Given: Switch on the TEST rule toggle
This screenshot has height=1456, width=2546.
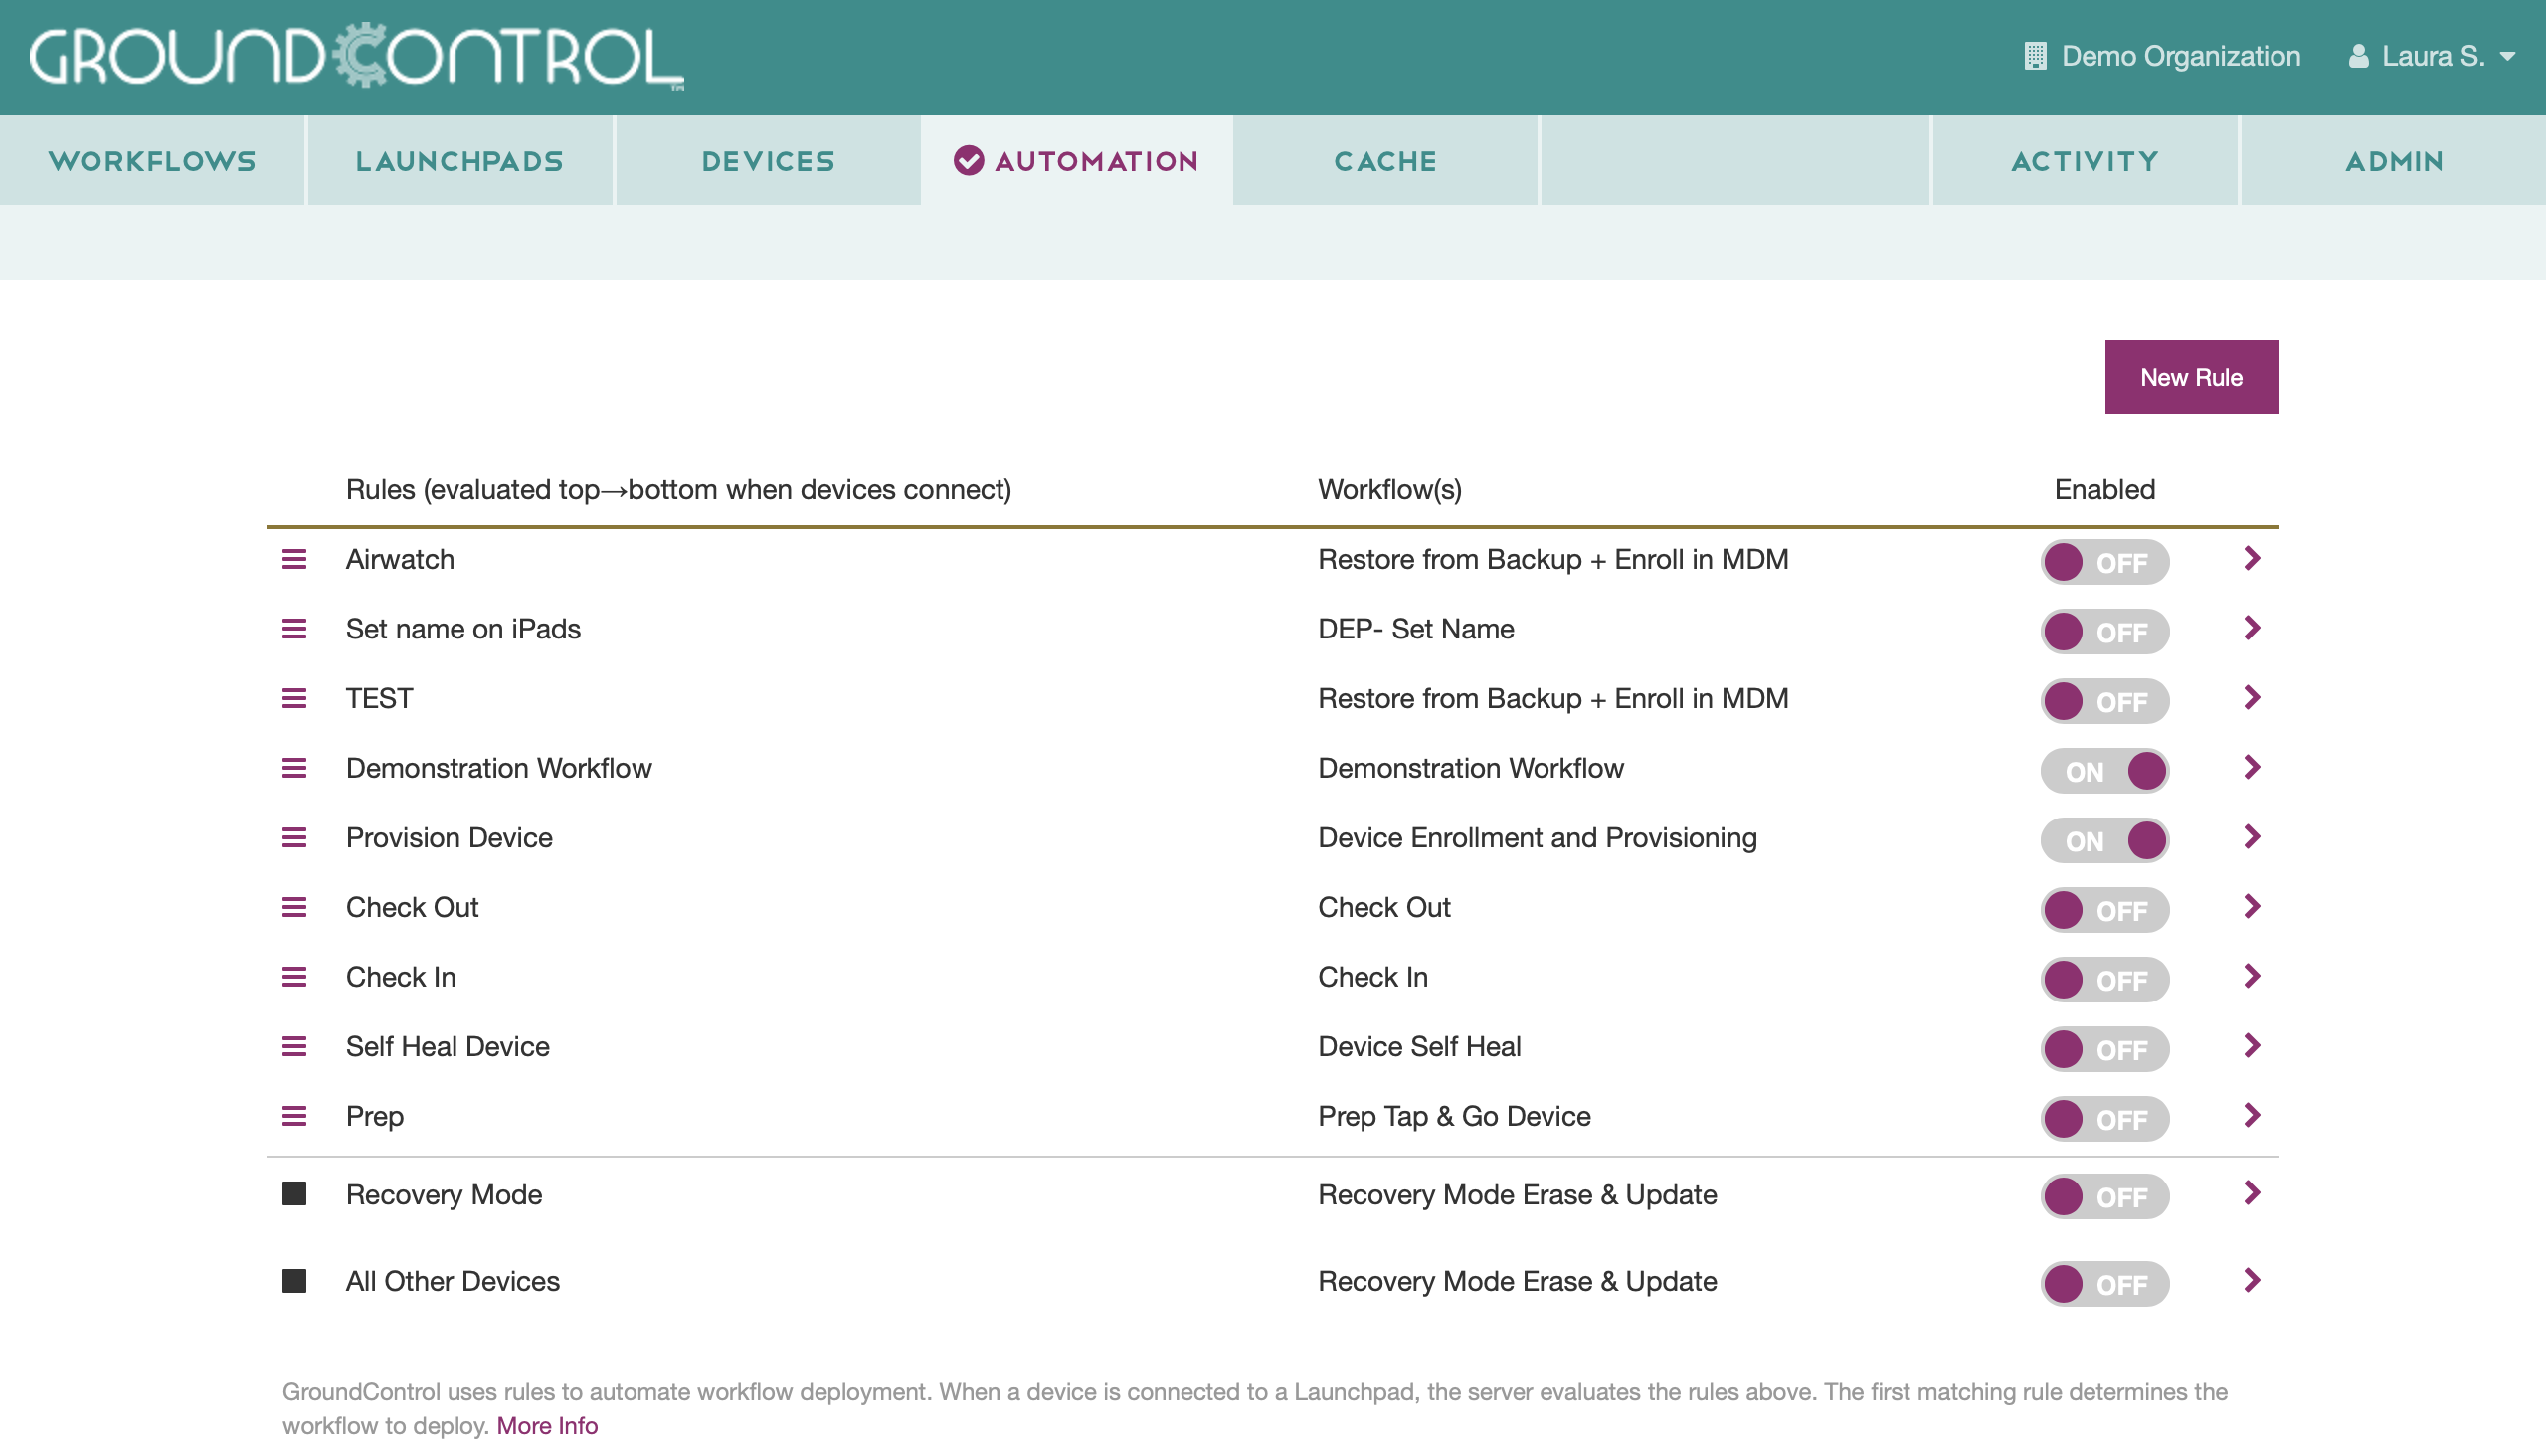Looking at the screenshot, I should [x=2104, y=702].
